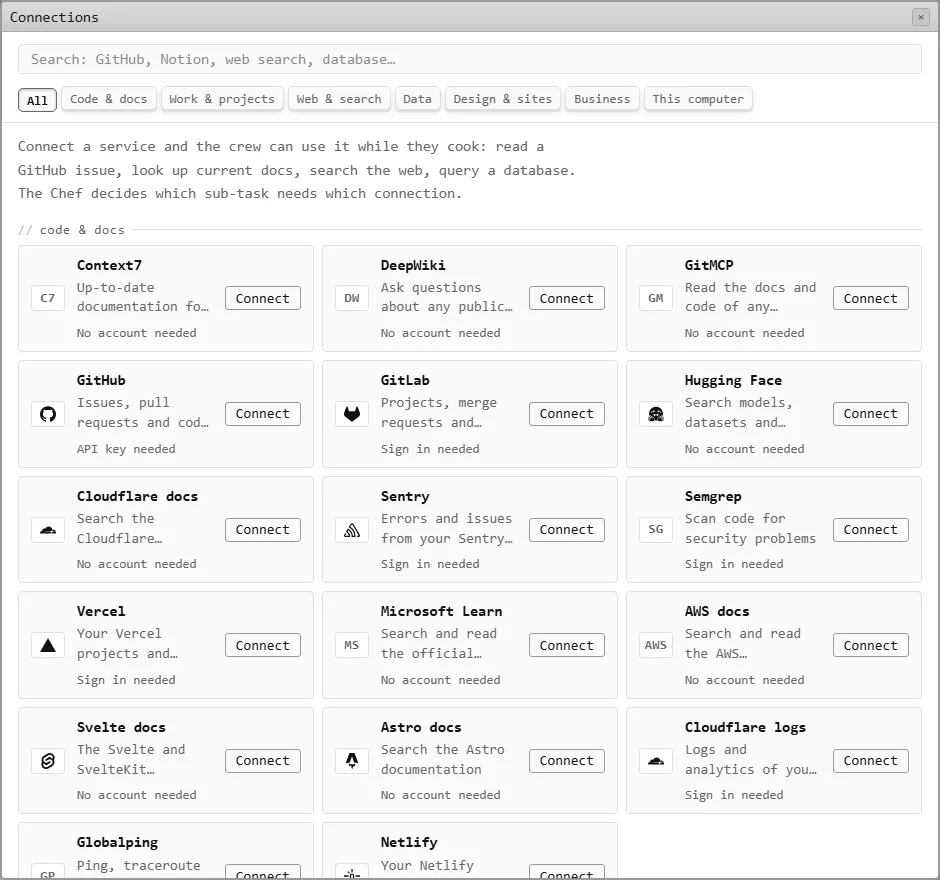Image resolution: width=940 pixels, height=880 pixels.
Task: Click the GitHub octocat icon
Action: 48,414
